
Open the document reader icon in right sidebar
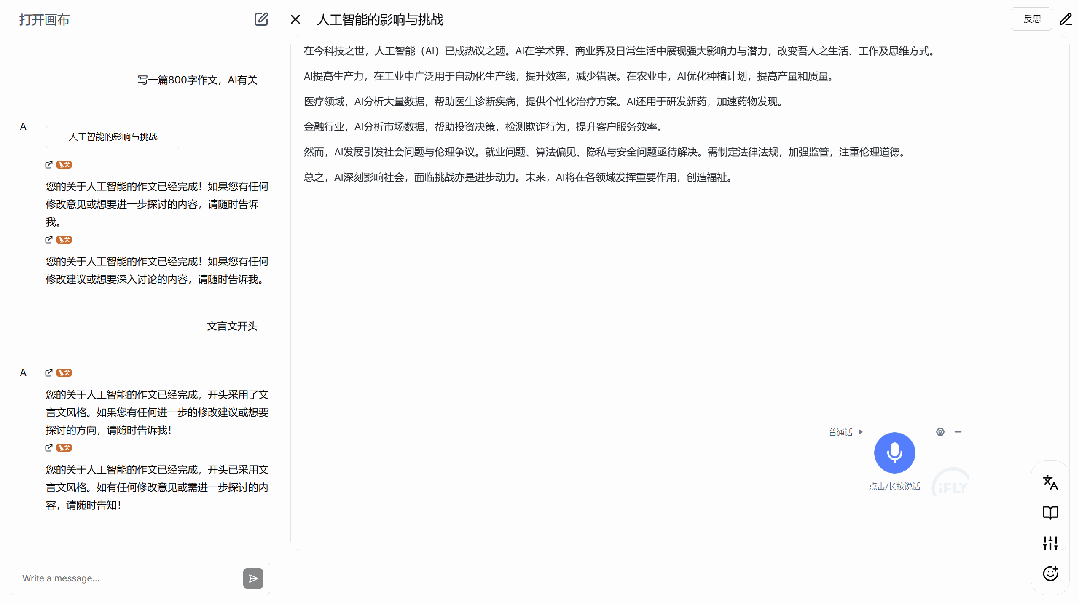[x=1050, y=513]
